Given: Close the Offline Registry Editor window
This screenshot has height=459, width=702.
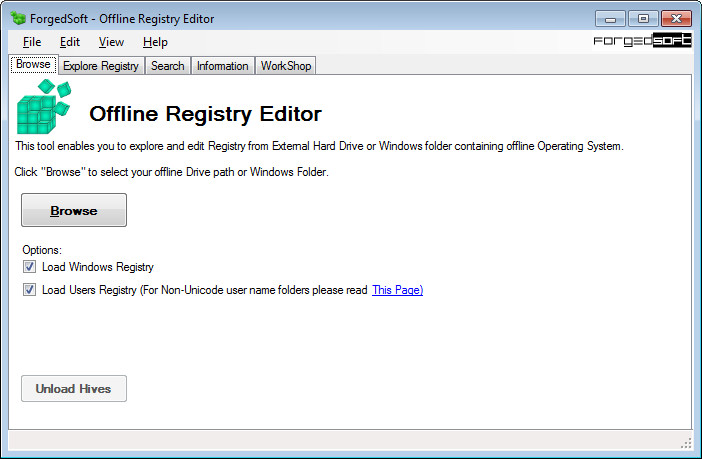Looking at the screenshot, I should tap(676, 19).
